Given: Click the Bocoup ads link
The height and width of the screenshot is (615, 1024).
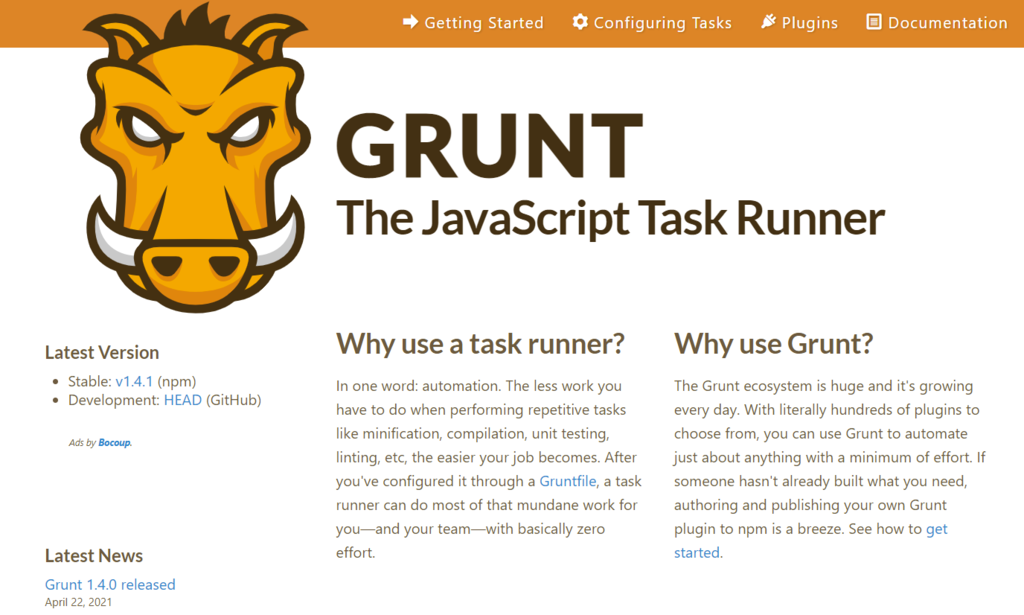Looking at the screenshot, I should coord(113,441).
